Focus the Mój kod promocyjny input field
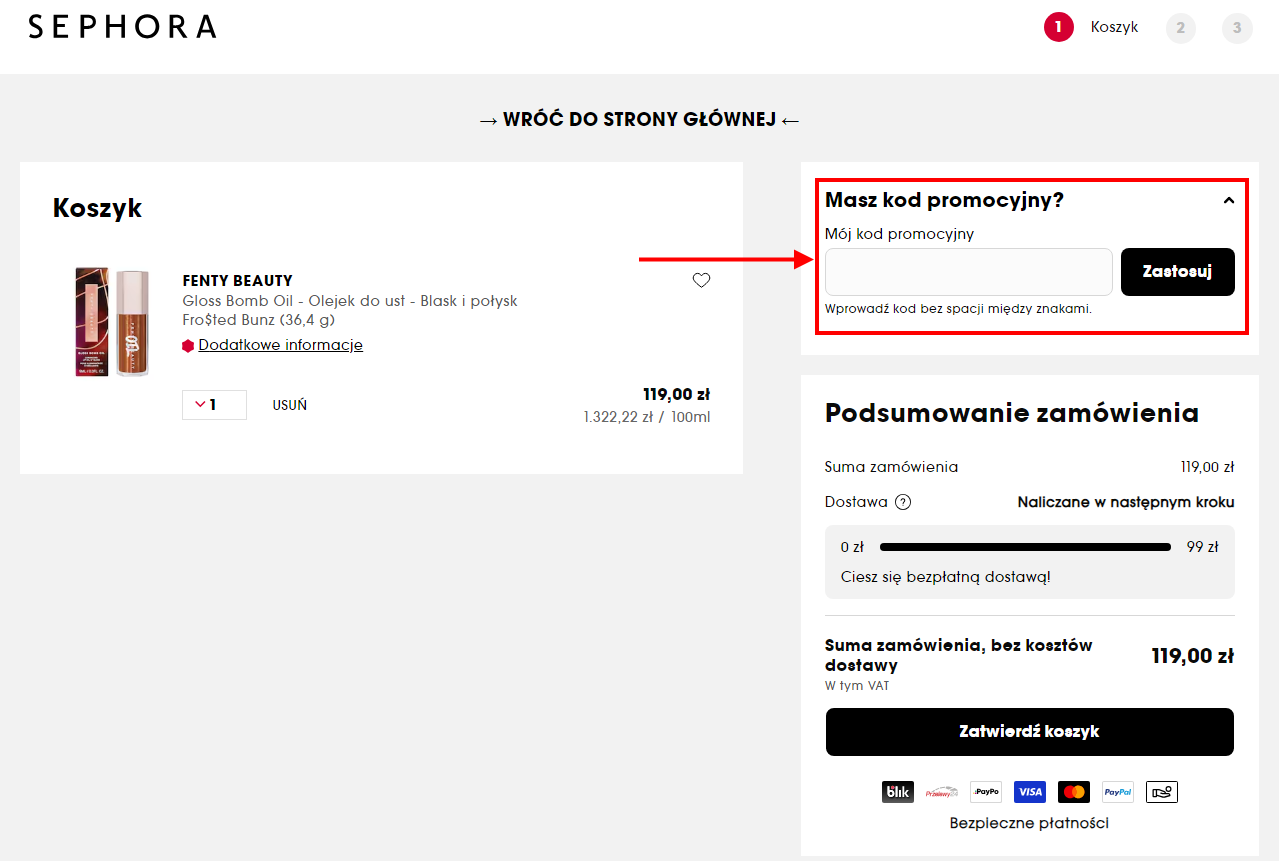The height and width of the screenshot is (861, 1279). 969,272
